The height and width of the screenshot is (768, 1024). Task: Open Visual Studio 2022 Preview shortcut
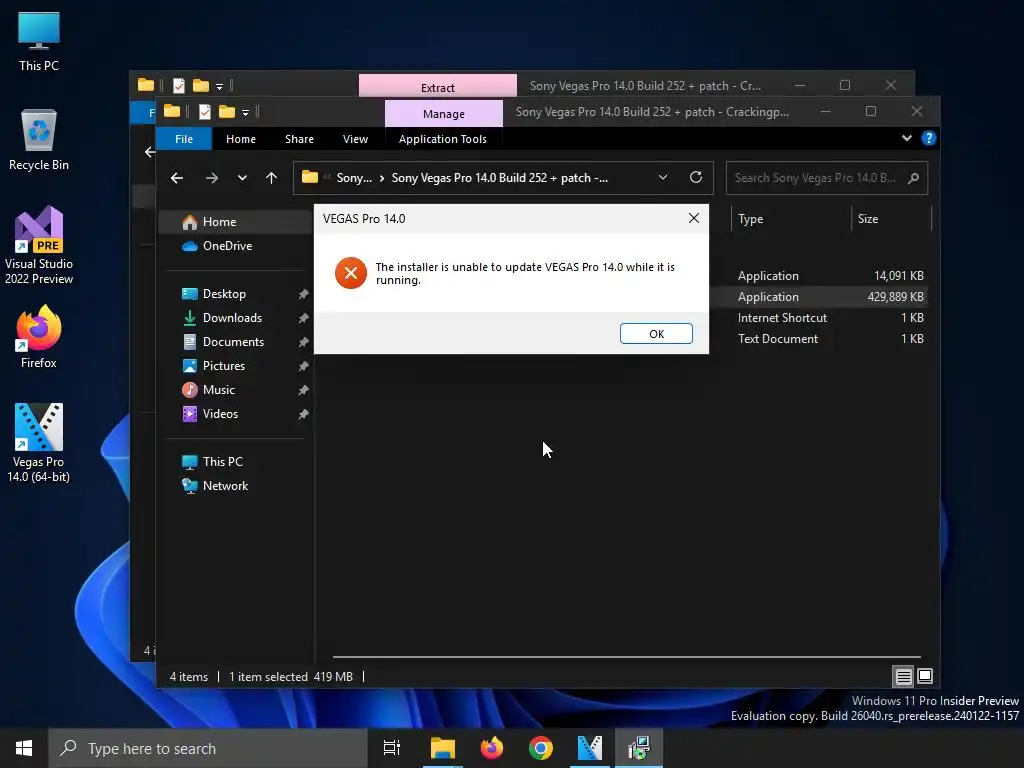coord(39,246)
